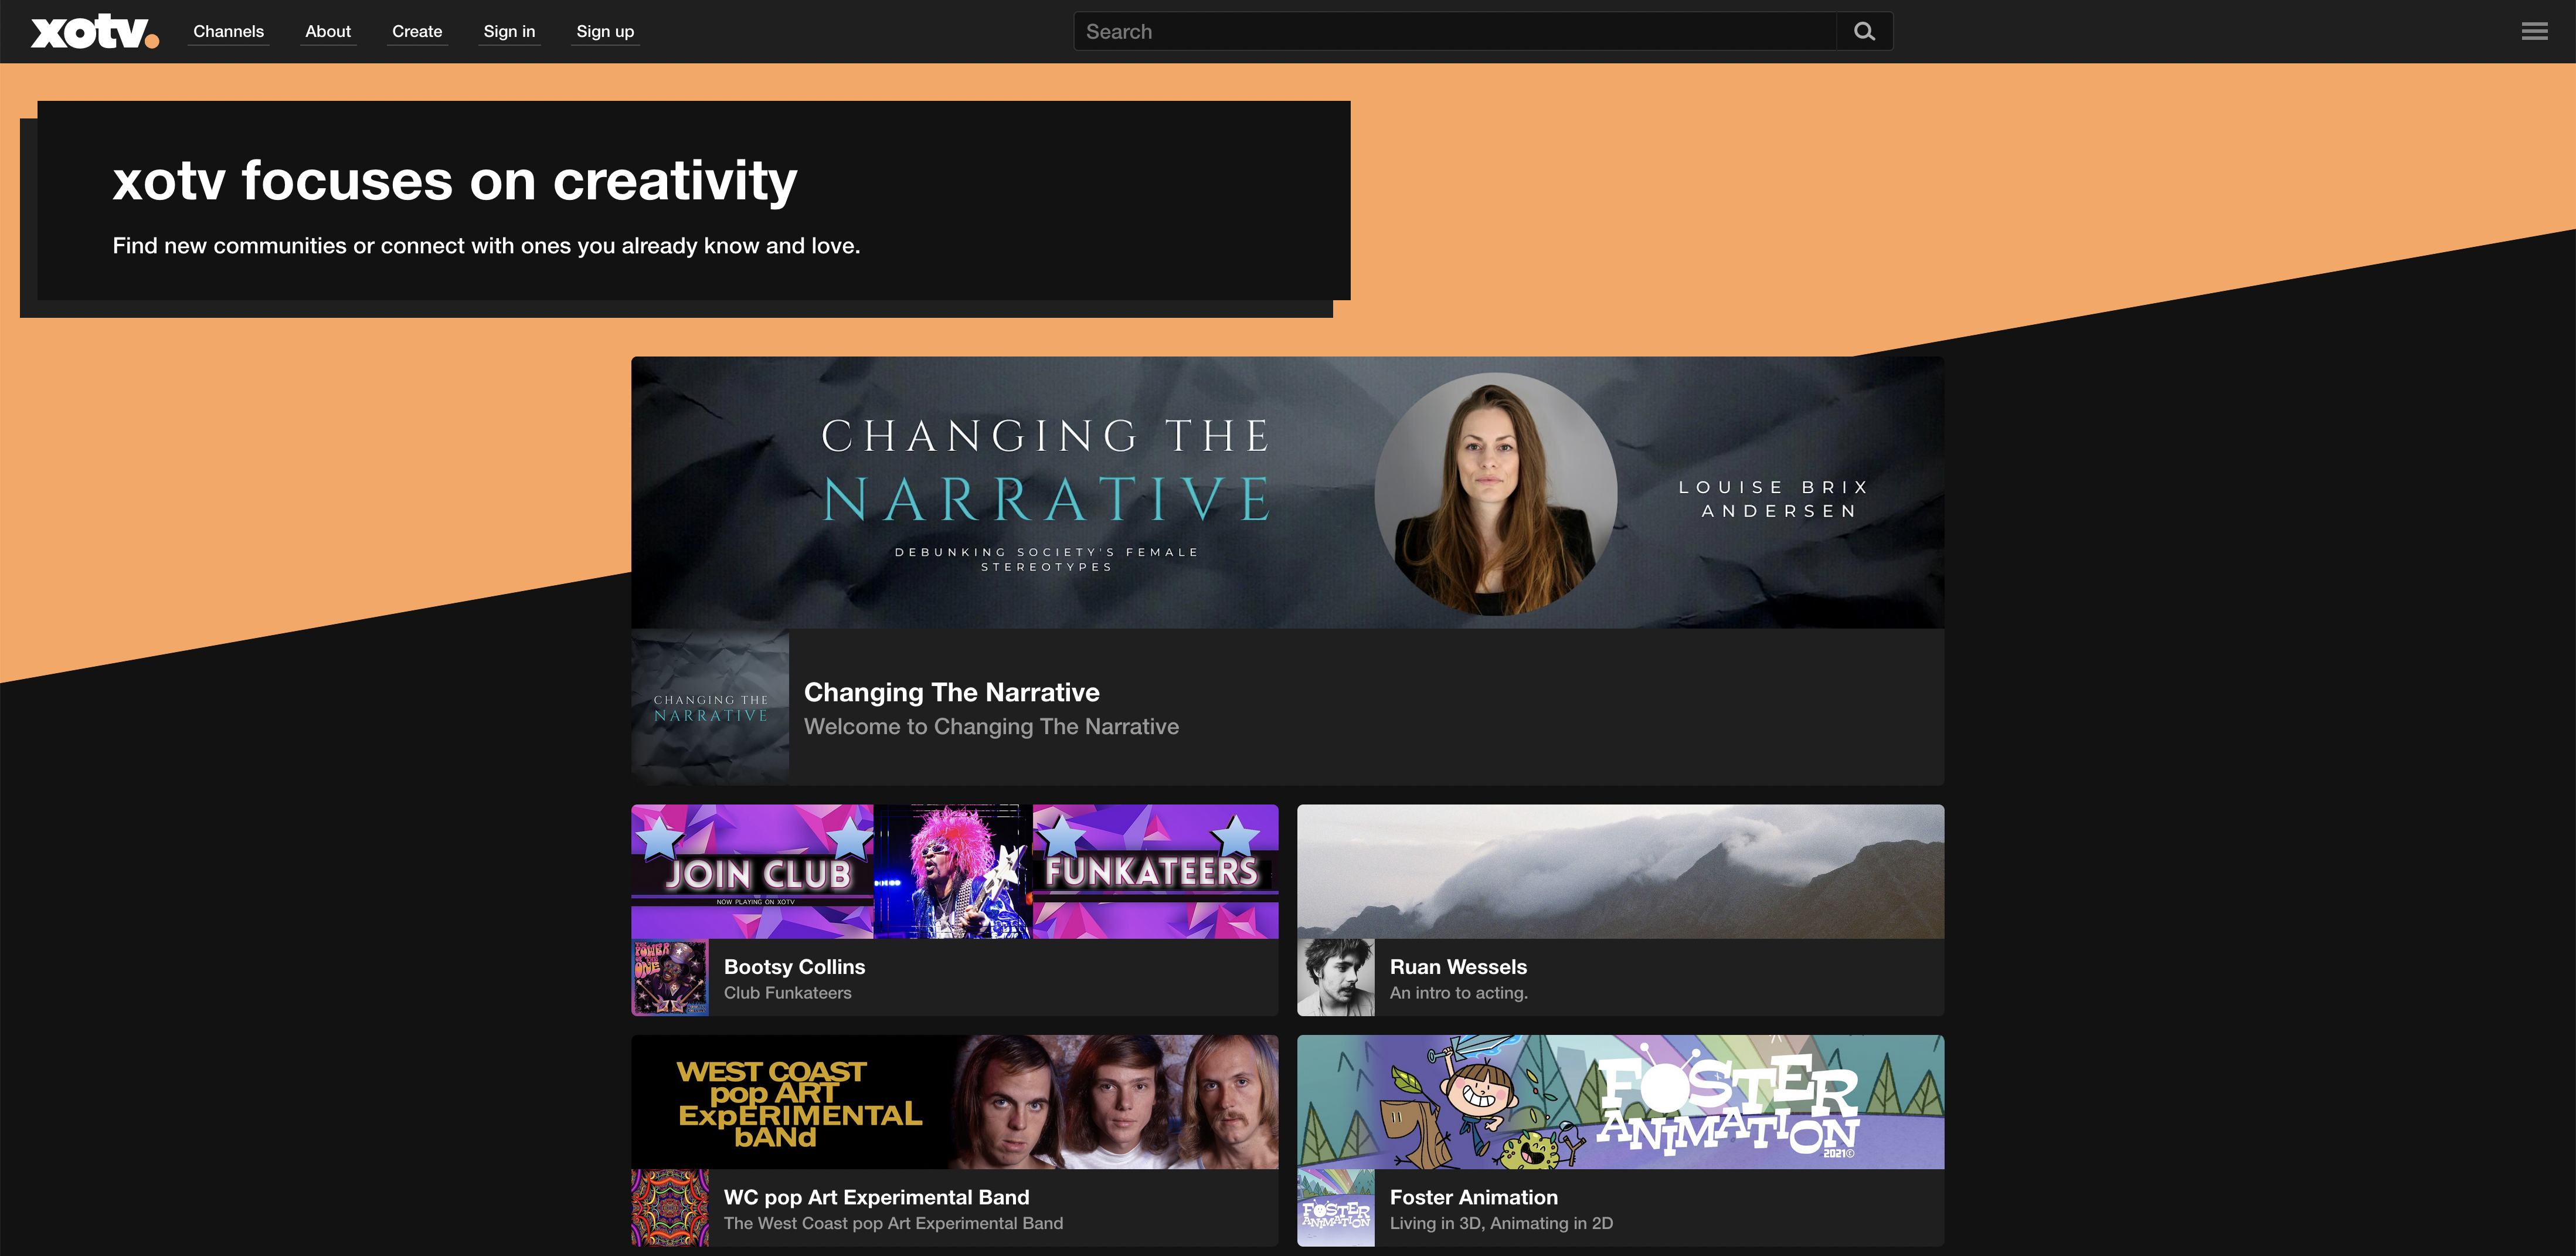This screenshot has width=2576, height=1256.
Task: Open the Ruan Wessels mountain banner
Action: (x=1620, y=871)
